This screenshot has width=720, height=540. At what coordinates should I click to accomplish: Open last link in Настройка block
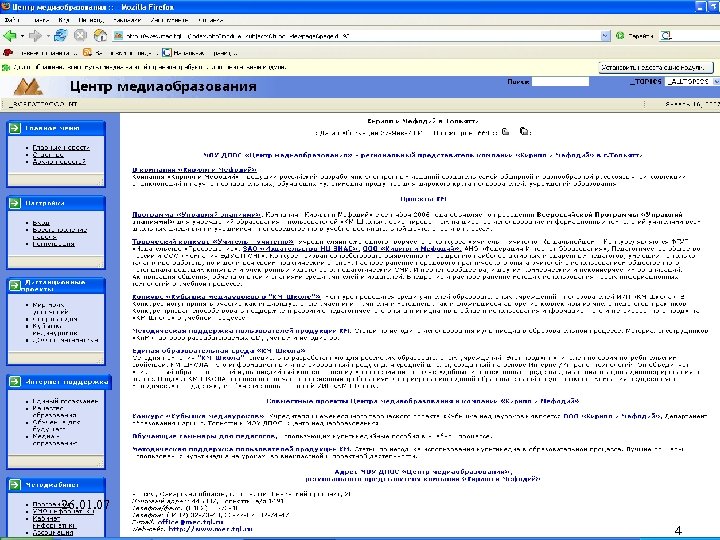click(53, 244)
